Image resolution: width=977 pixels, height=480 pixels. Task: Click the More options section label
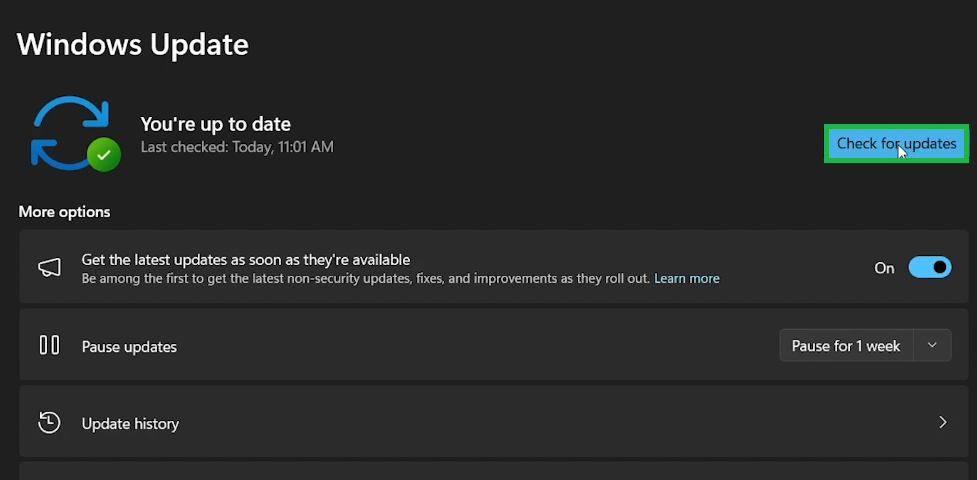tap(64, 212)
